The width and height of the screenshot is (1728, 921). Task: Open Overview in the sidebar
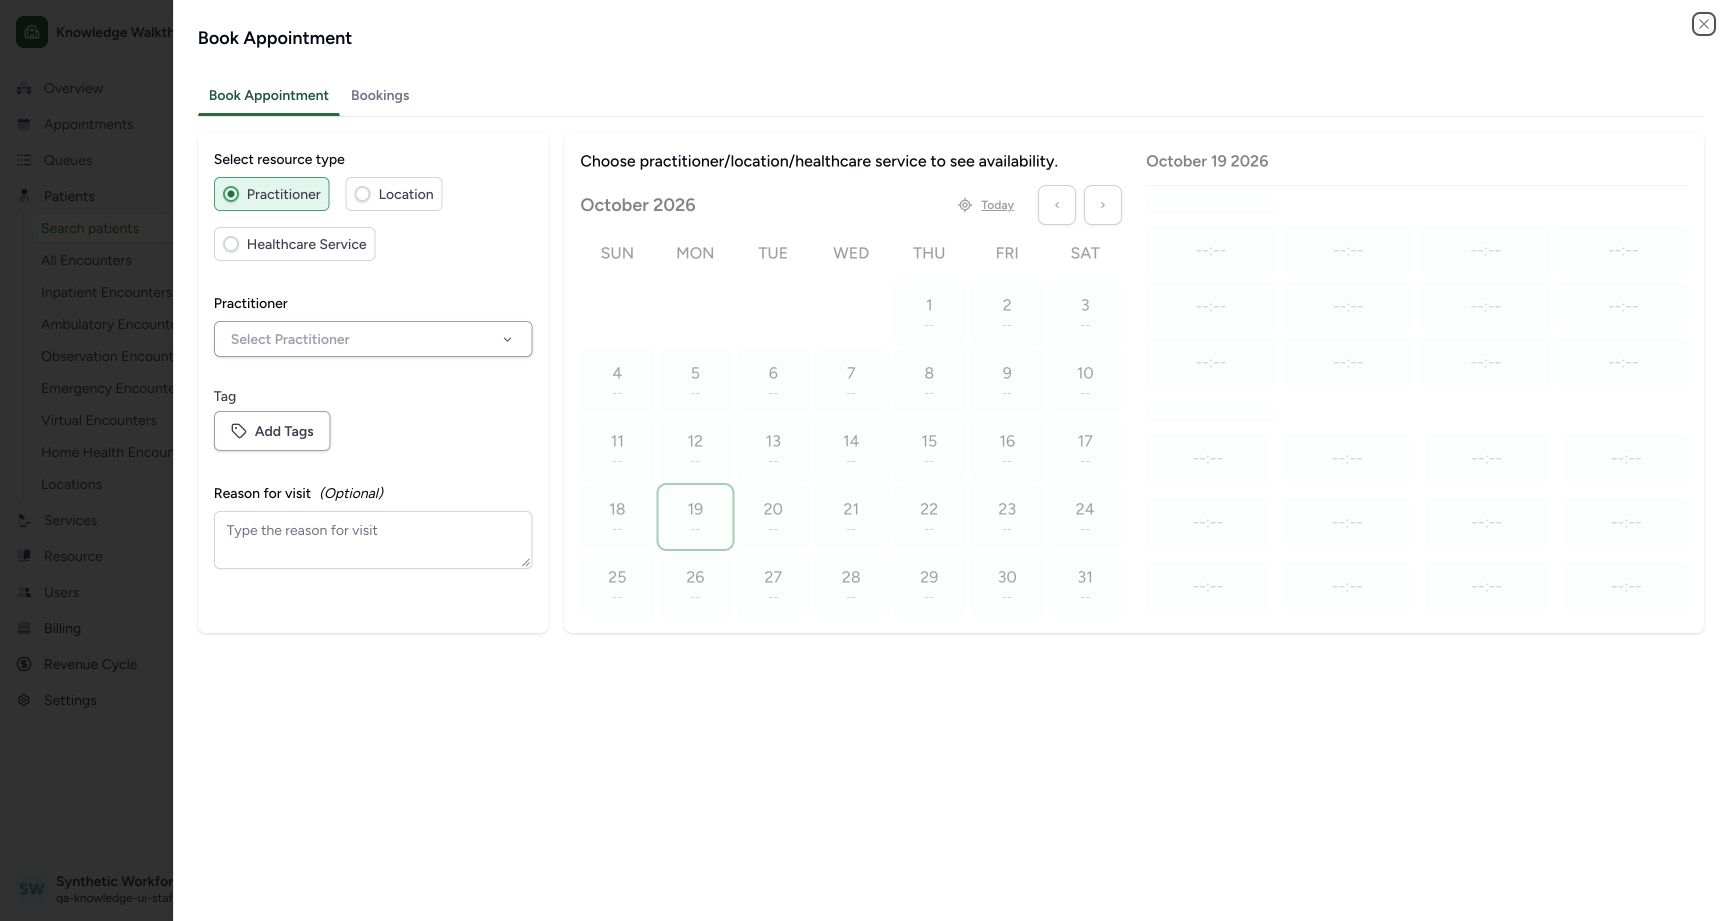(x=73, y=88)
